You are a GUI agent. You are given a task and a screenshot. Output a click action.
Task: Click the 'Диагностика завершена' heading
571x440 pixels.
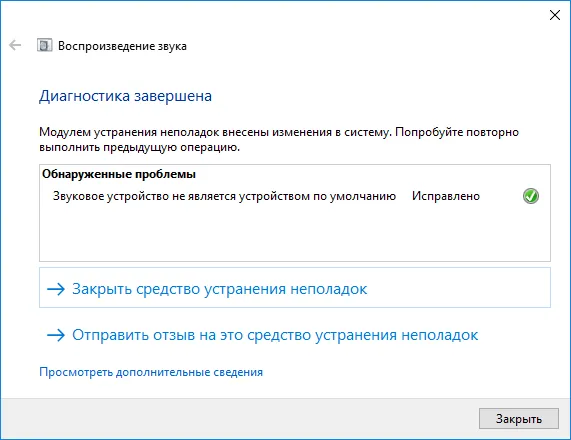[x=125, y=96]
